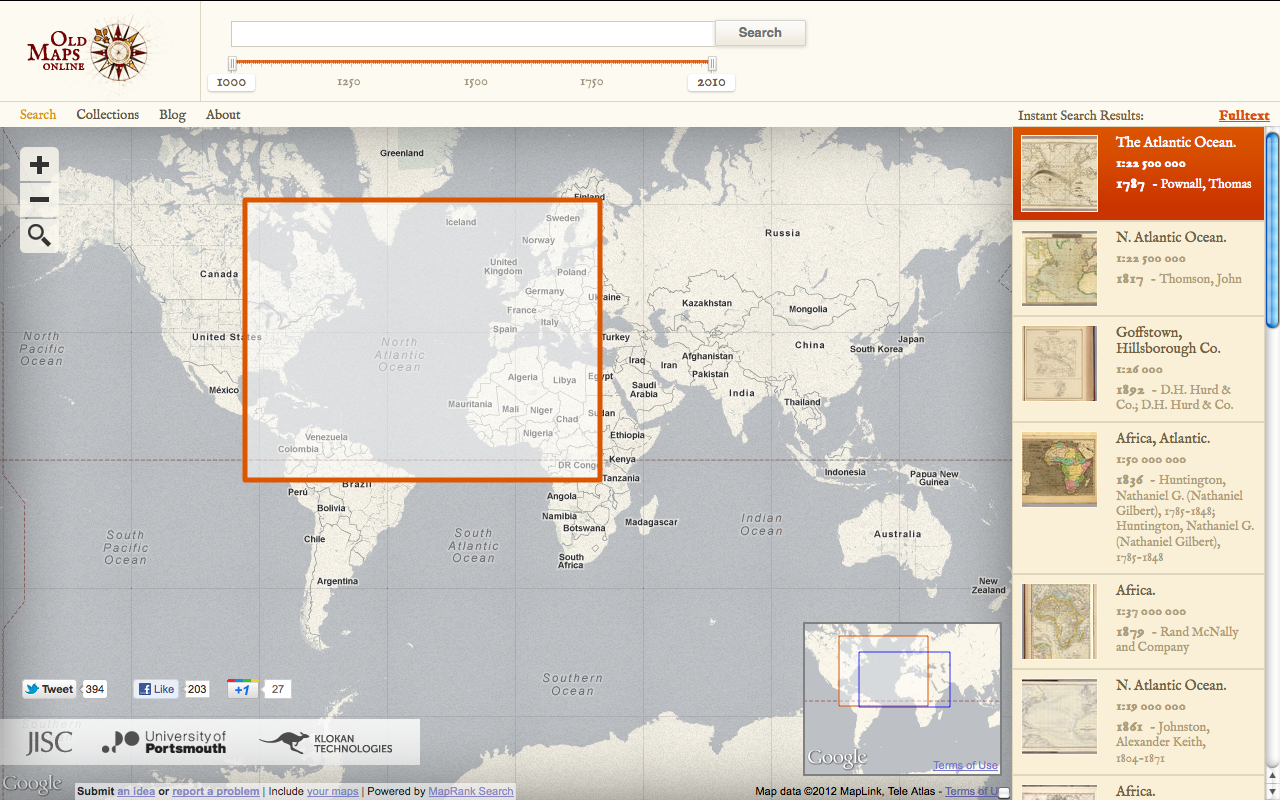This screenshot has height=800, width=1280.
Task: Open Africa, Atlantic 1836 map thumbnail
Action: (1059, 468)
